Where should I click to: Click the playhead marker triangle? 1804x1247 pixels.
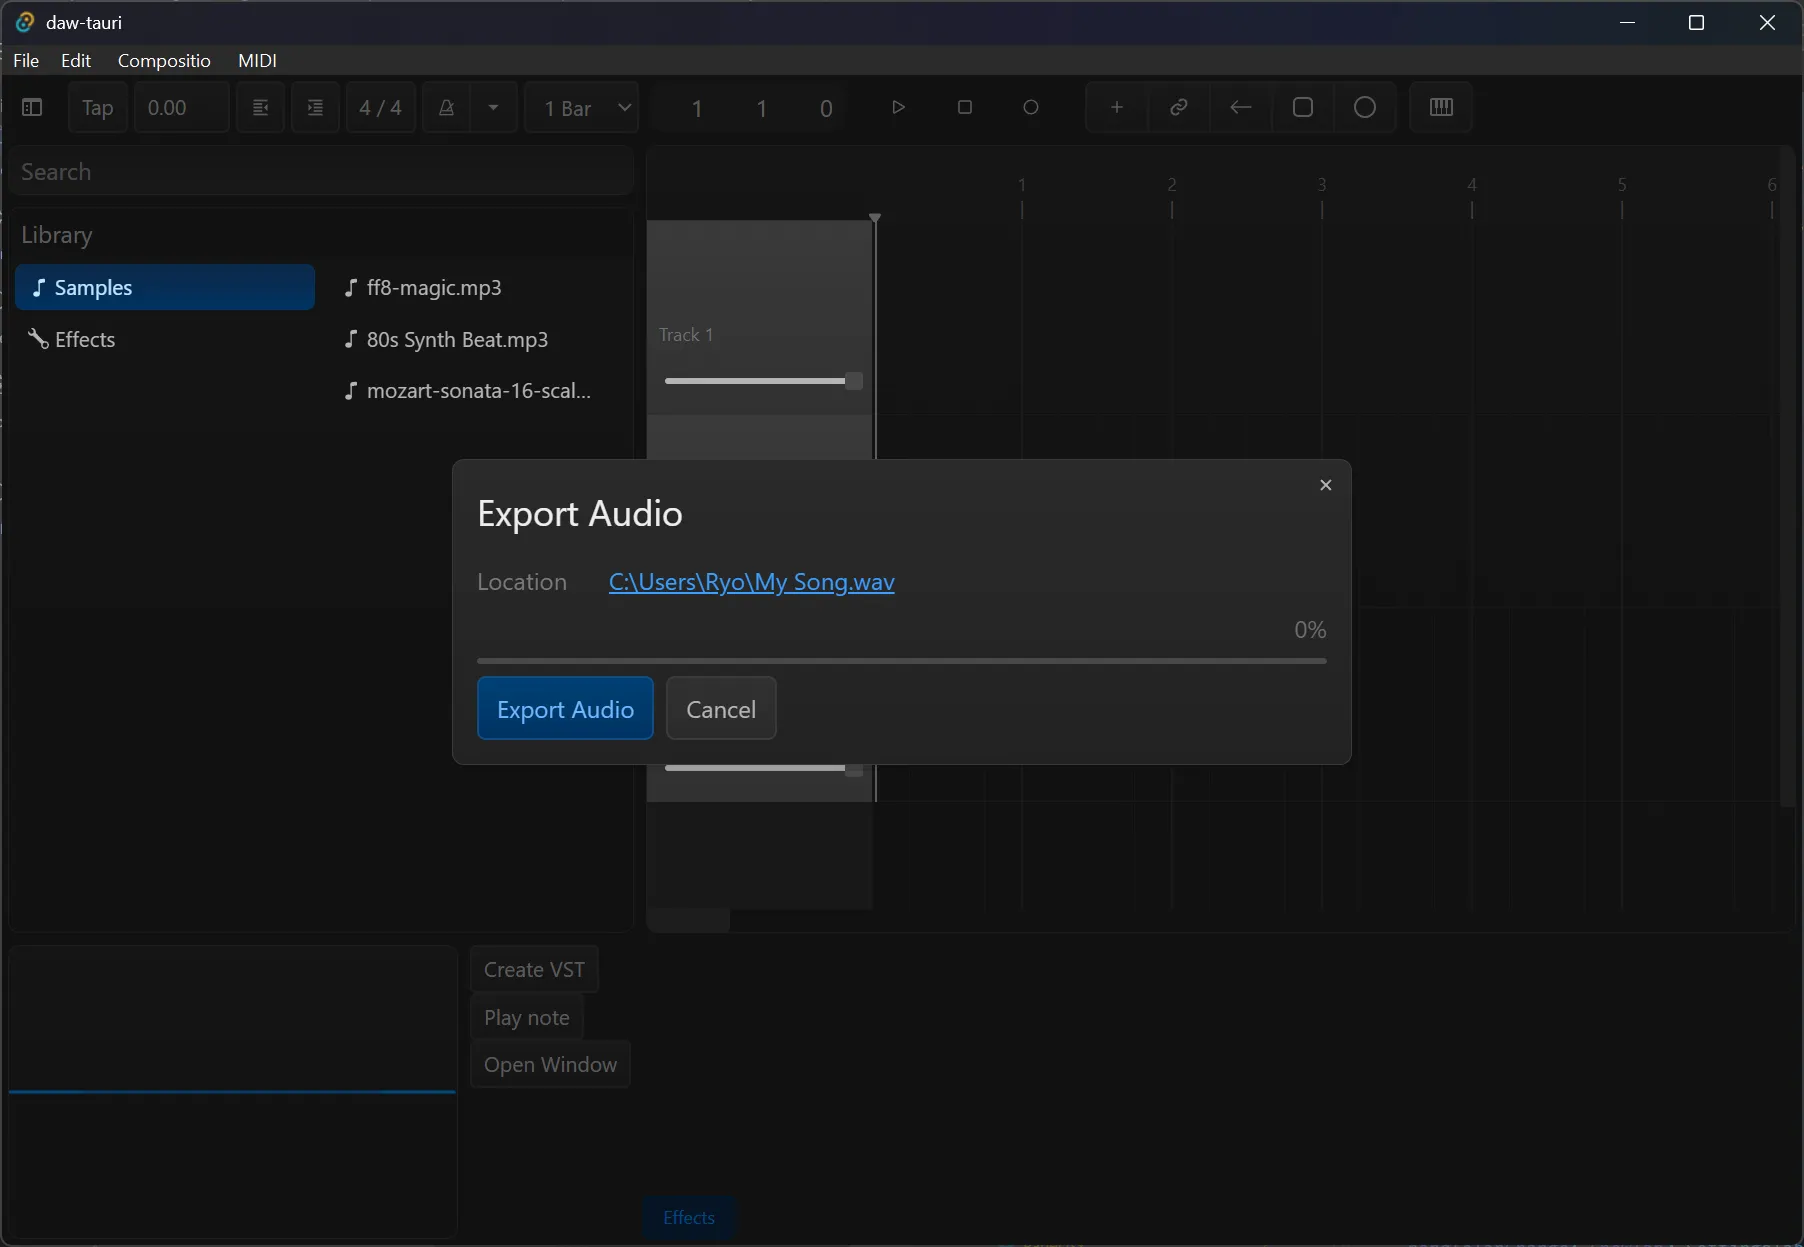pyautogui.click(x=875, y=217)
